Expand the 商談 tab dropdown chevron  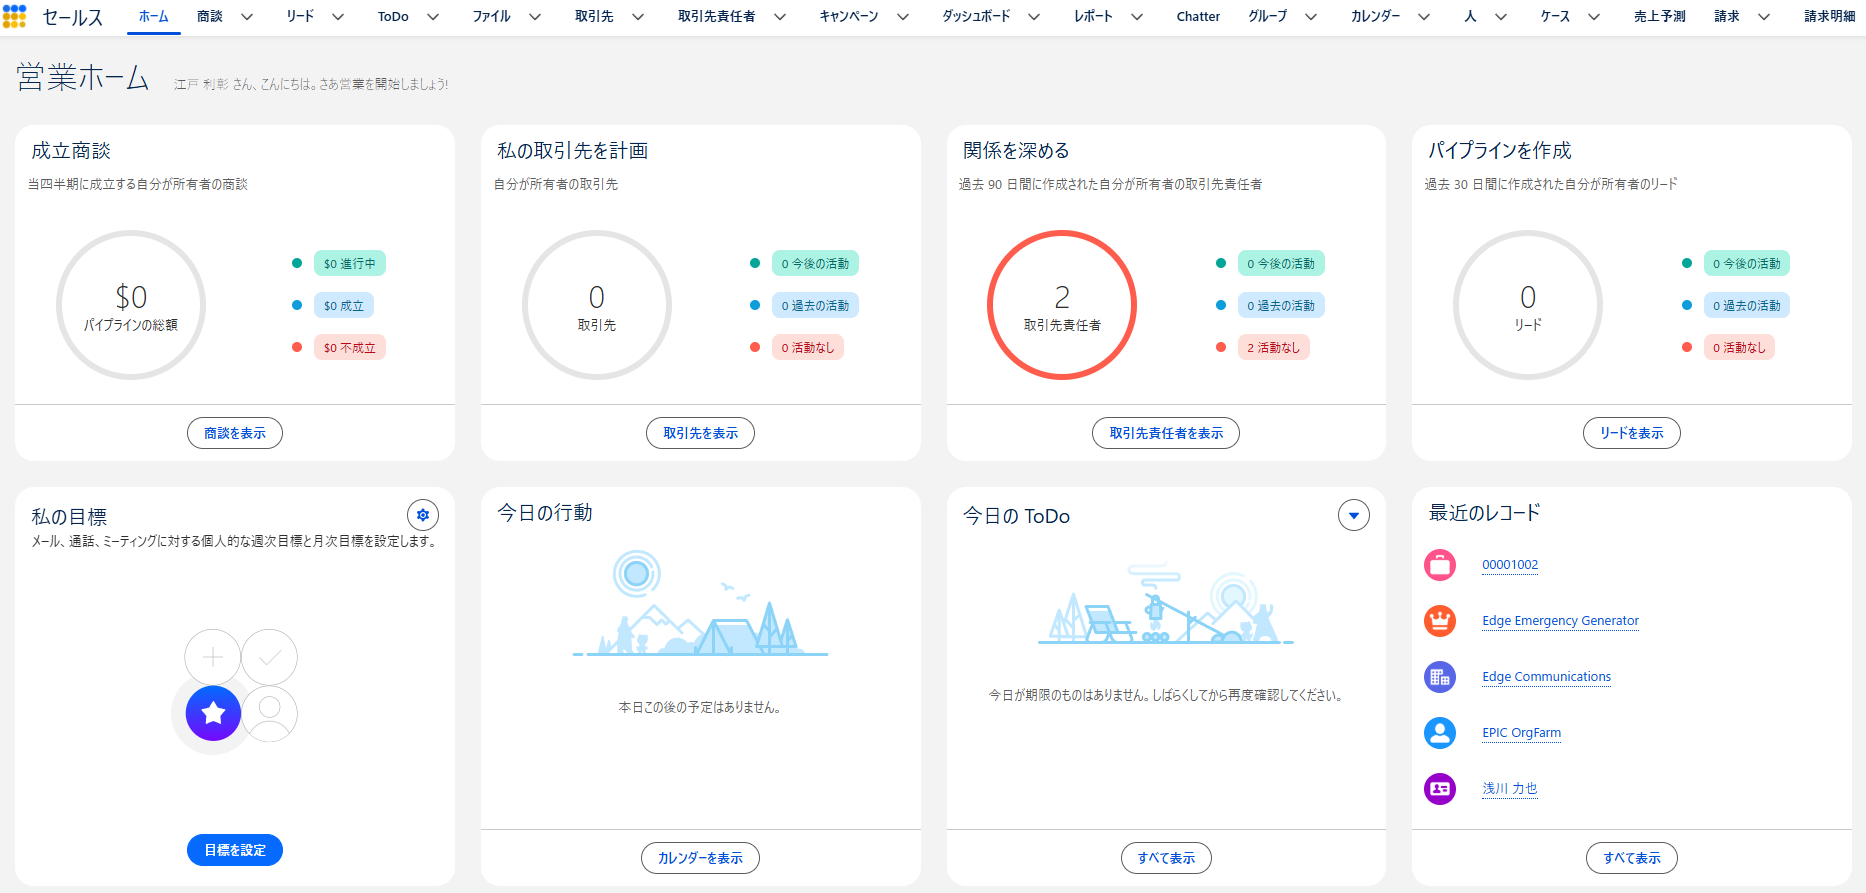pyautogui.click(x=247, y=17)
